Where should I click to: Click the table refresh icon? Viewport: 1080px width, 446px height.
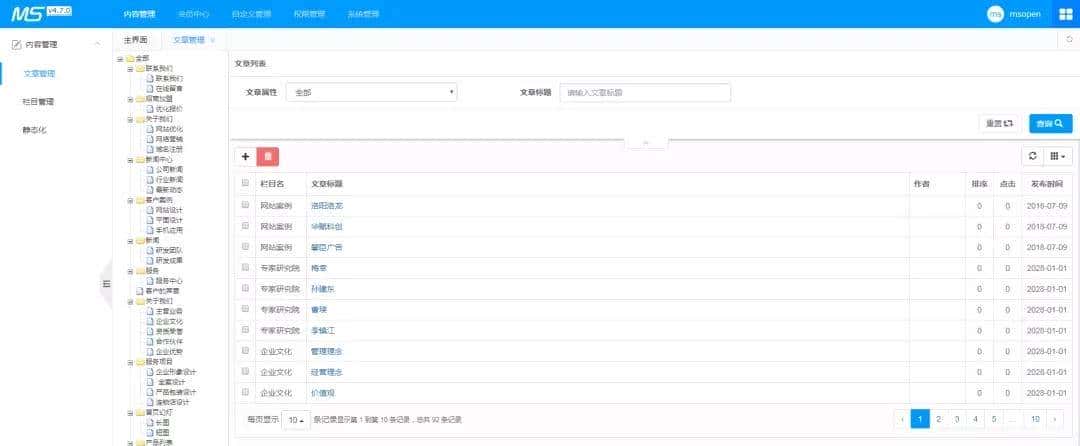tap(1032, 156)
